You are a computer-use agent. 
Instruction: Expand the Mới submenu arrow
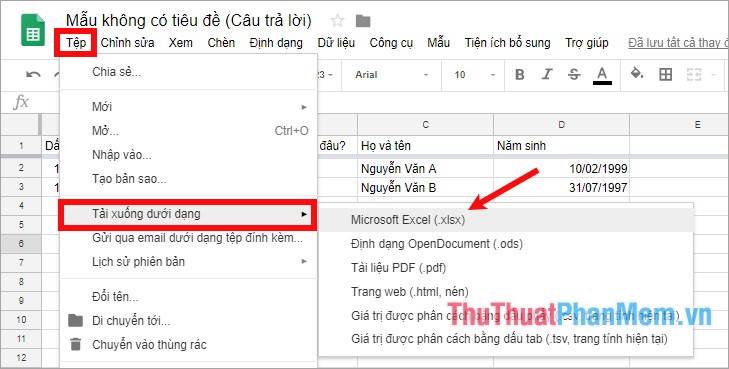[304, 107]
